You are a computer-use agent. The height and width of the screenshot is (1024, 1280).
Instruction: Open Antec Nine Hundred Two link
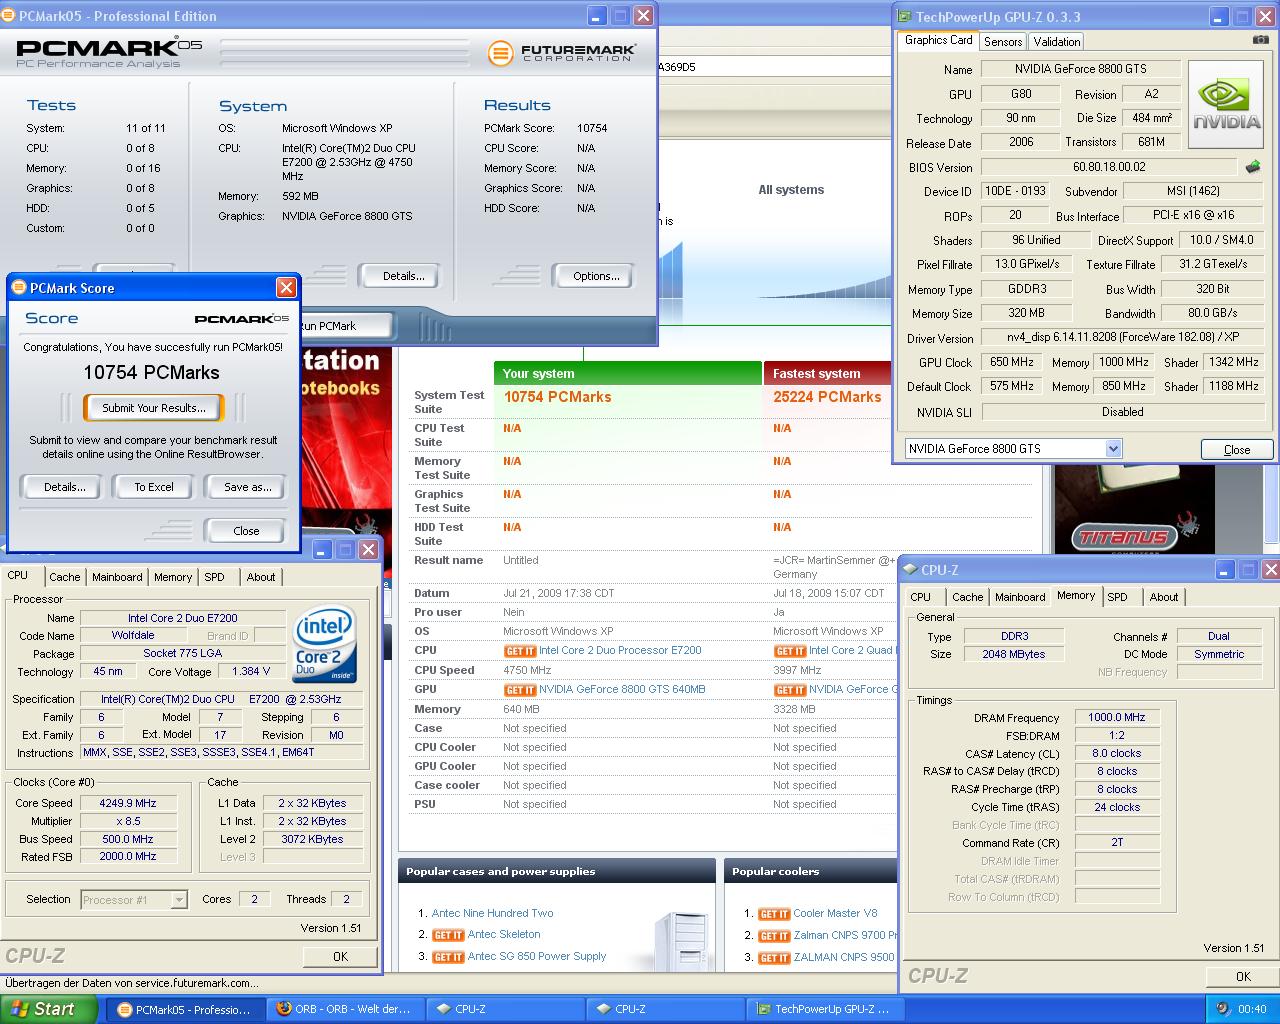492,913
